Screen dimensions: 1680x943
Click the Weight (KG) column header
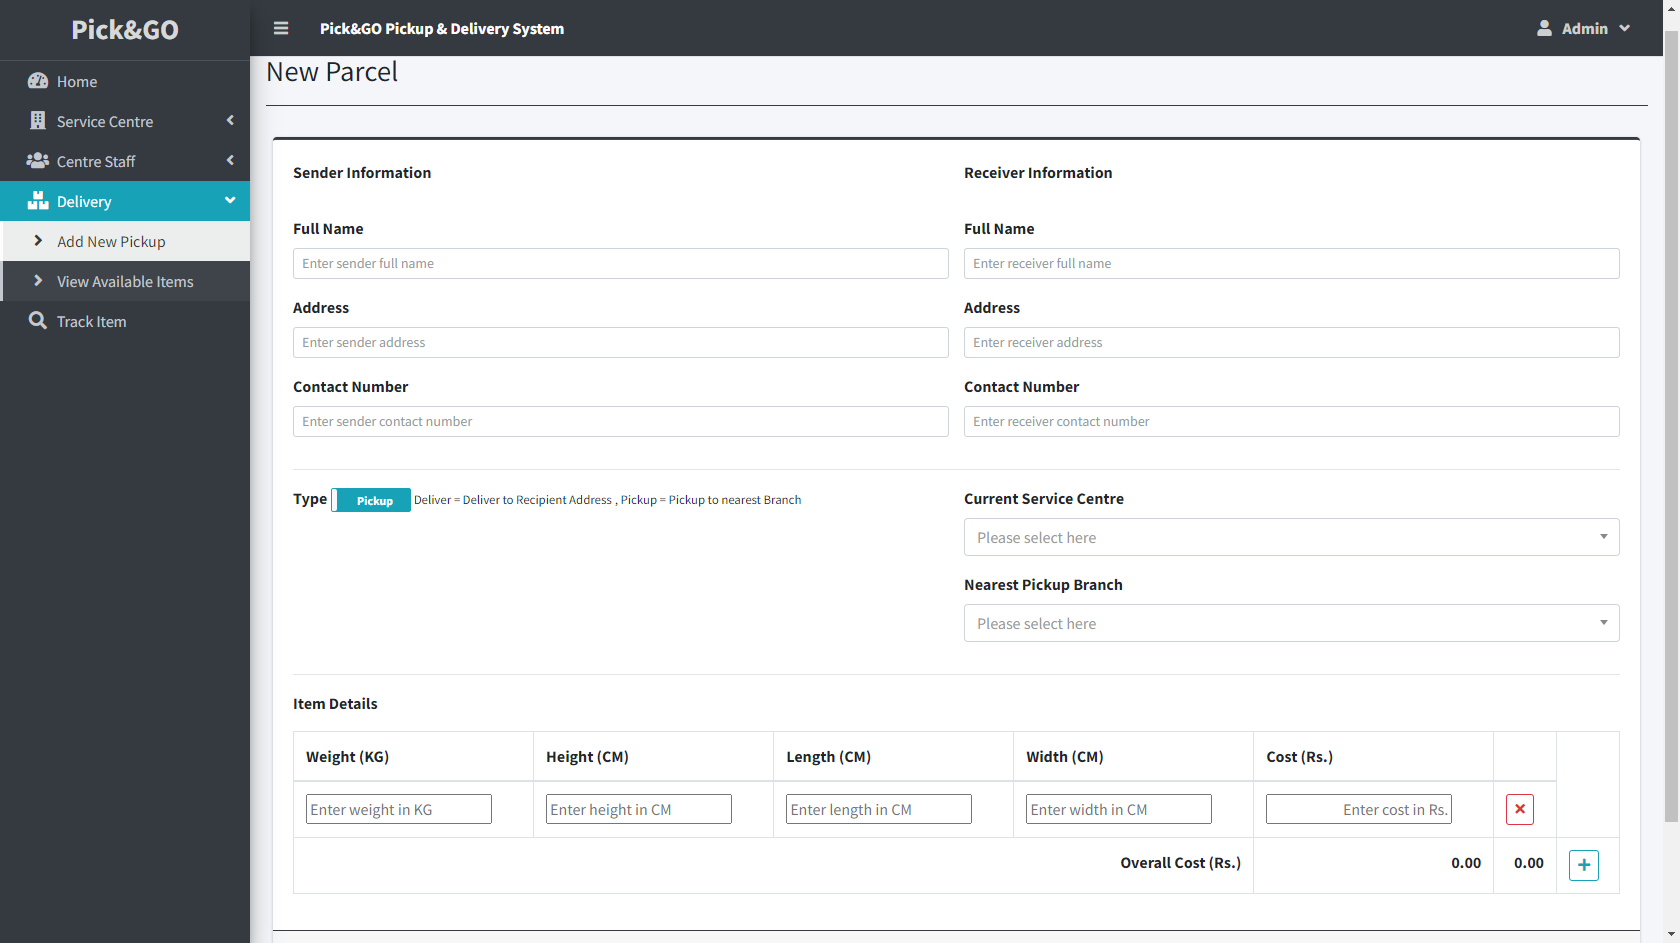pos(348,757)
